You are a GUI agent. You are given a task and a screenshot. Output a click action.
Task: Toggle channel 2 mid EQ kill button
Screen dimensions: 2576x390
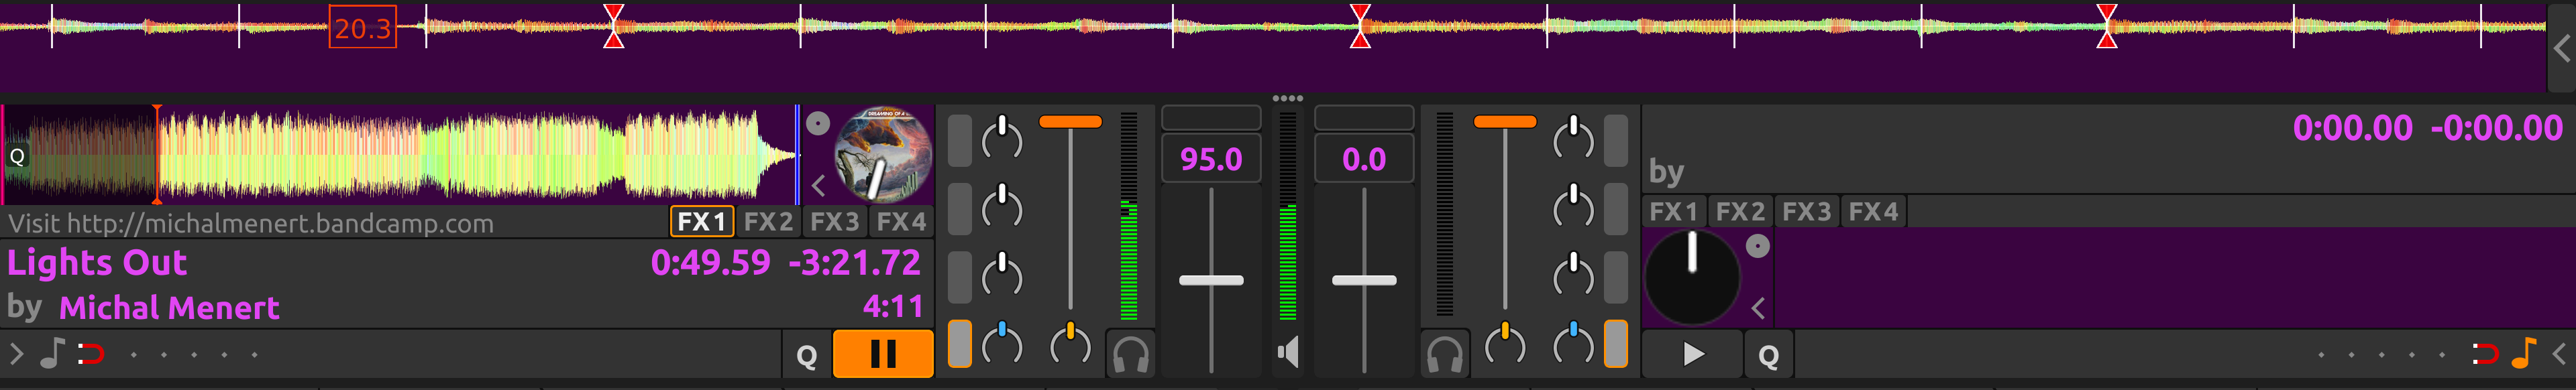point(1616,208)
